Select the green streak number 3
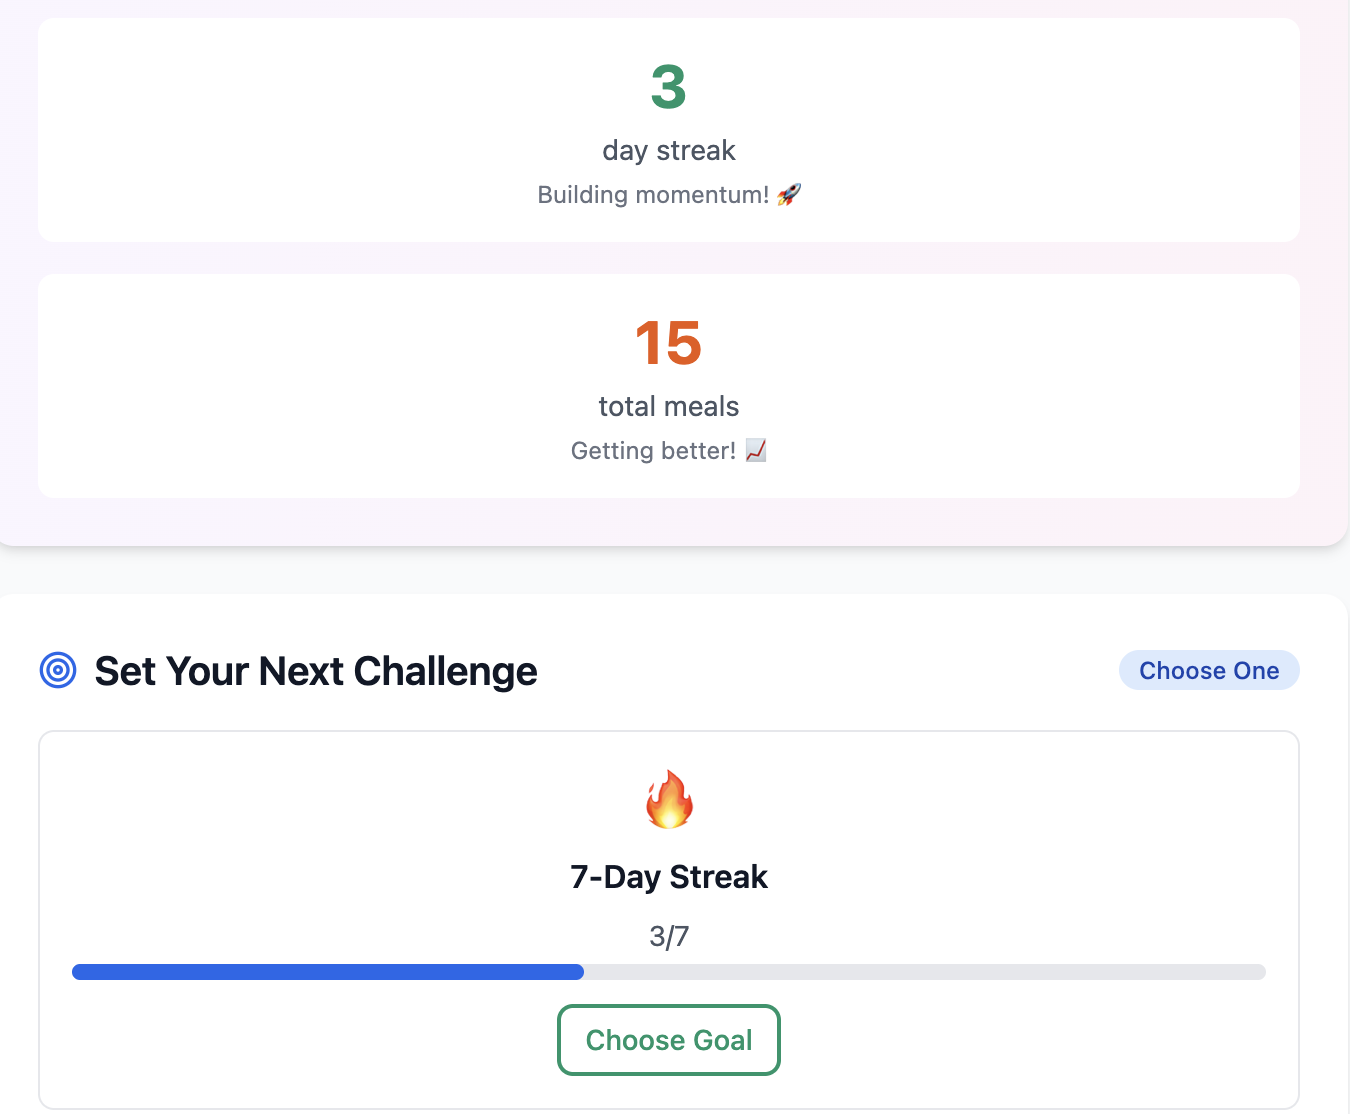1350x1114 pixels. tap(668, 87)
